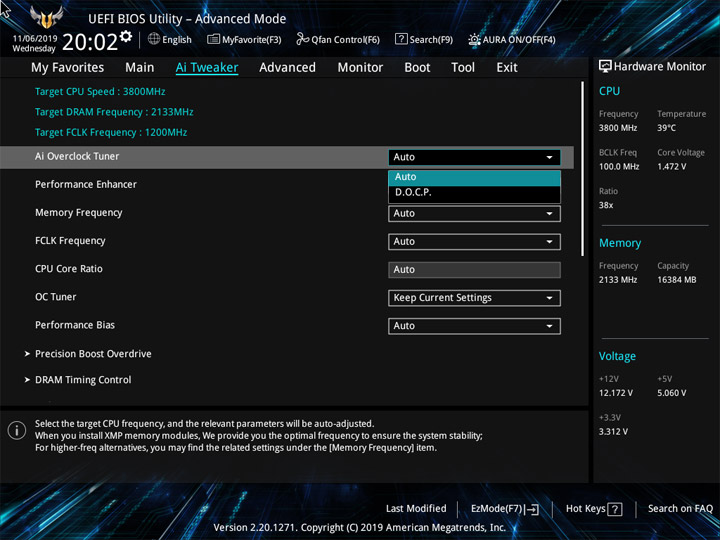Open Qfan Control(F6)
720x540 pixels.
point(338,39)
